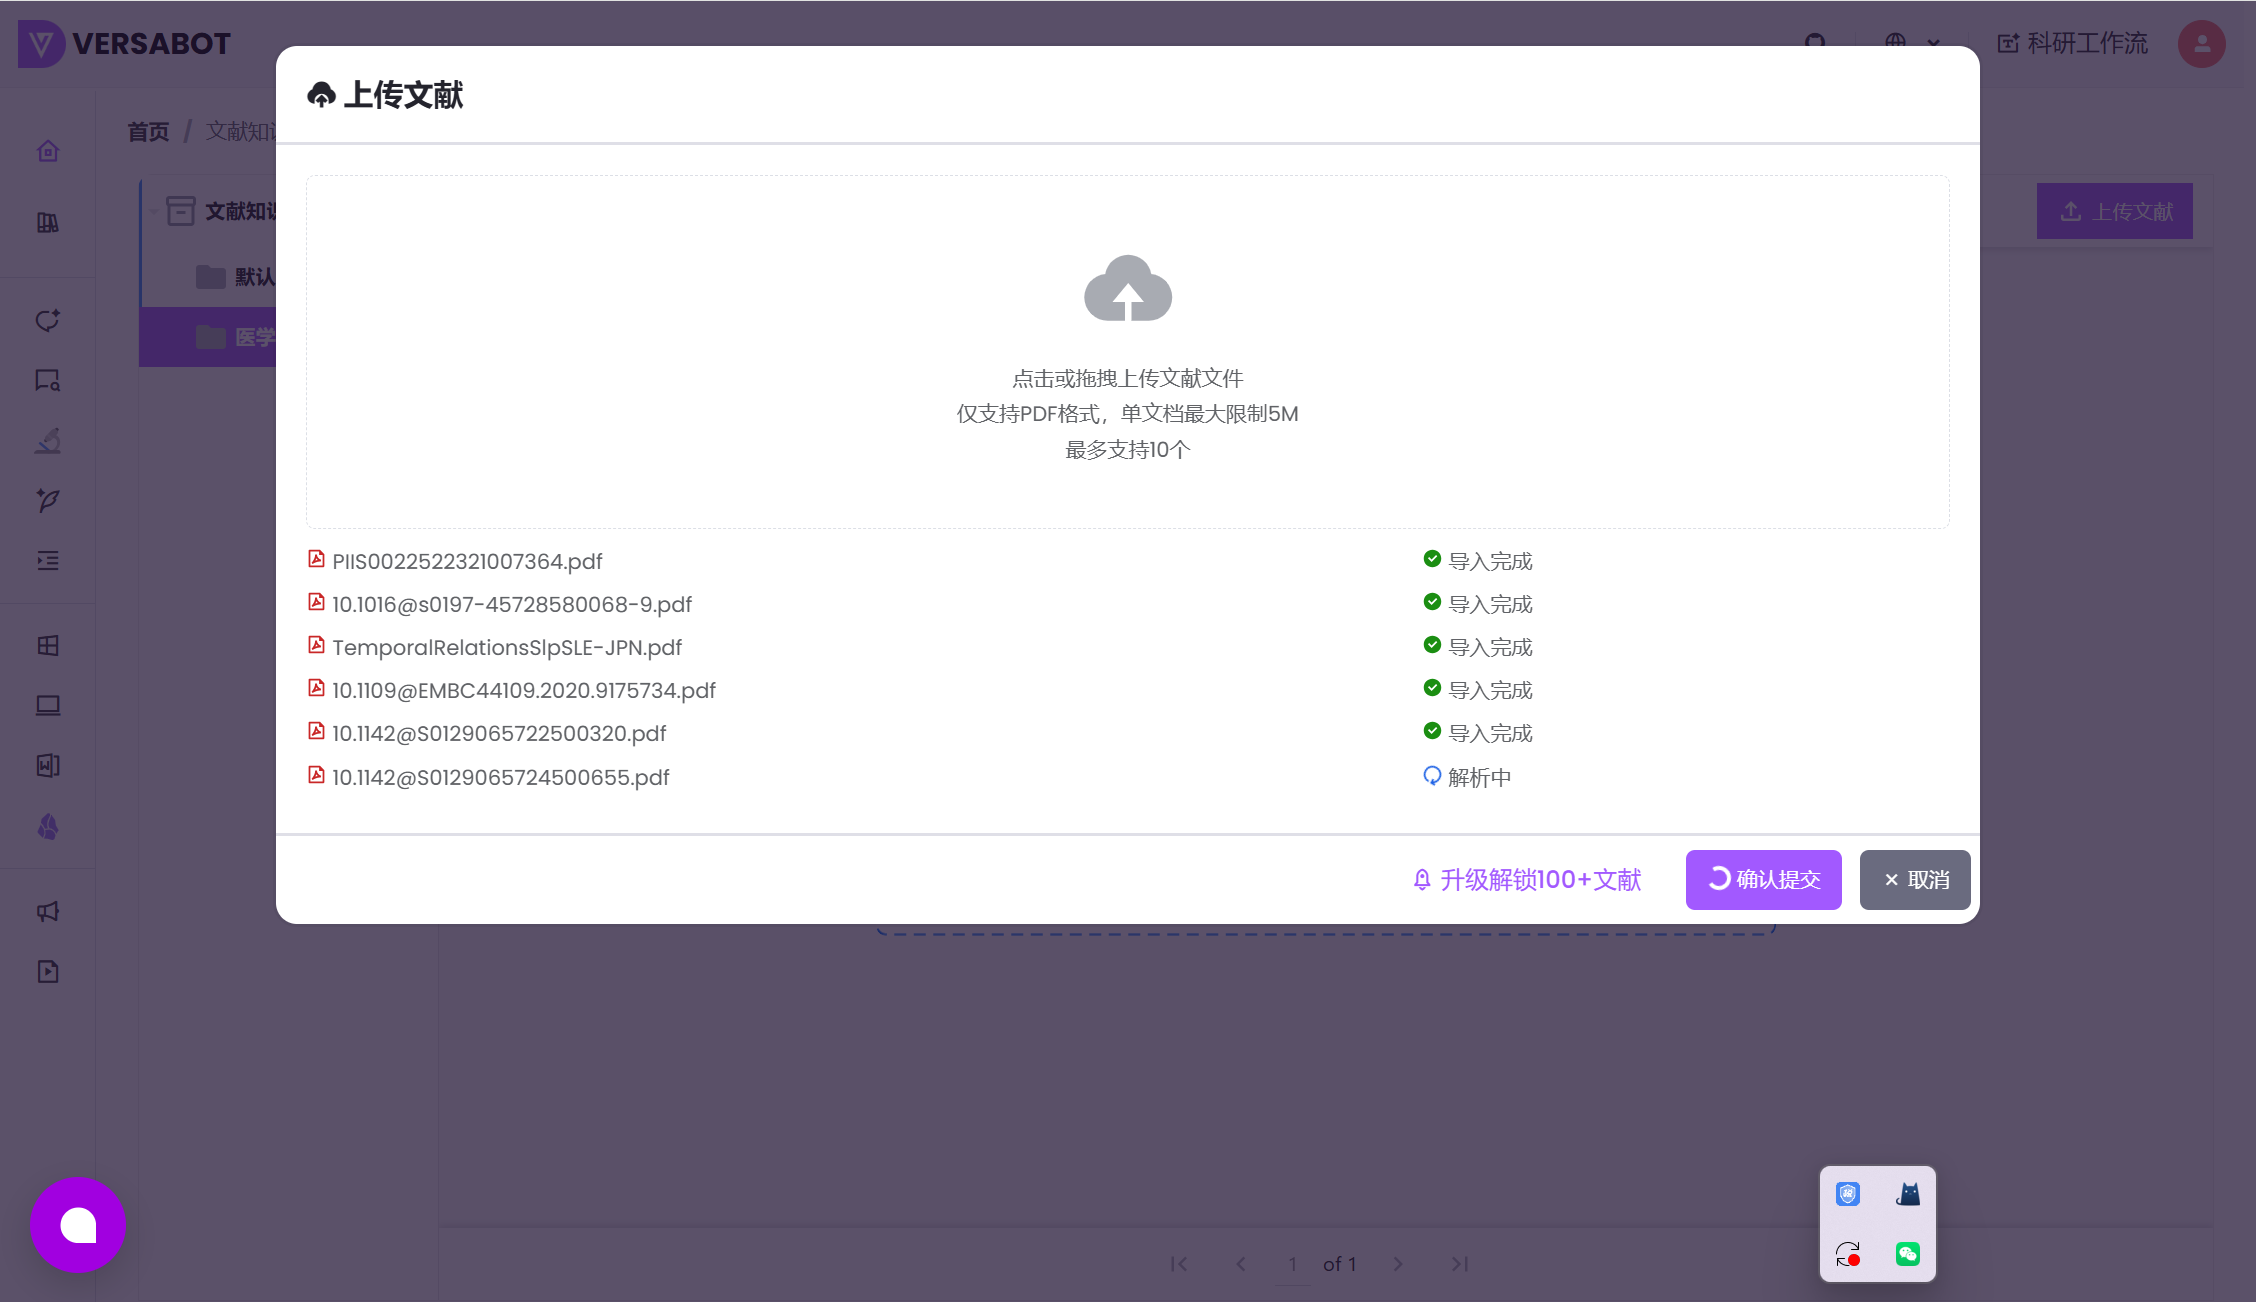
Task: Click the WeChat icon in tray popup
Action: click(x=1907, y=1254)
